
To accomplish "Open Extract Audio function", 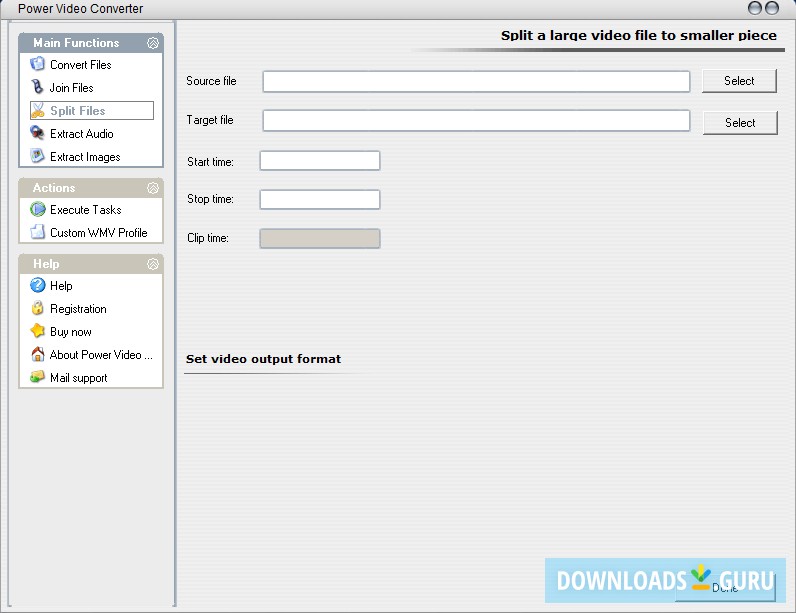I will click(x=82, y=133).
